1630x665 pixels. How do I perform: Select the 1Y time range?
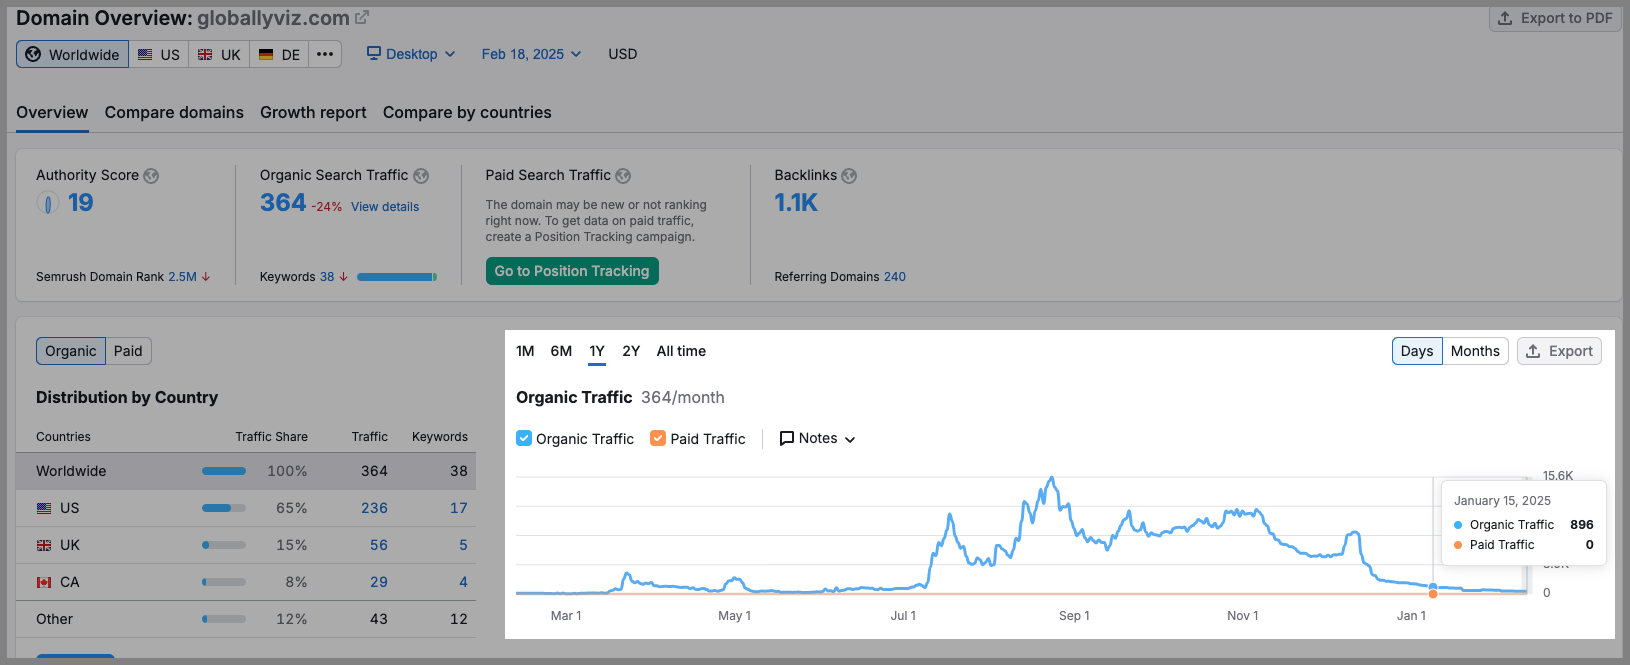597,351
